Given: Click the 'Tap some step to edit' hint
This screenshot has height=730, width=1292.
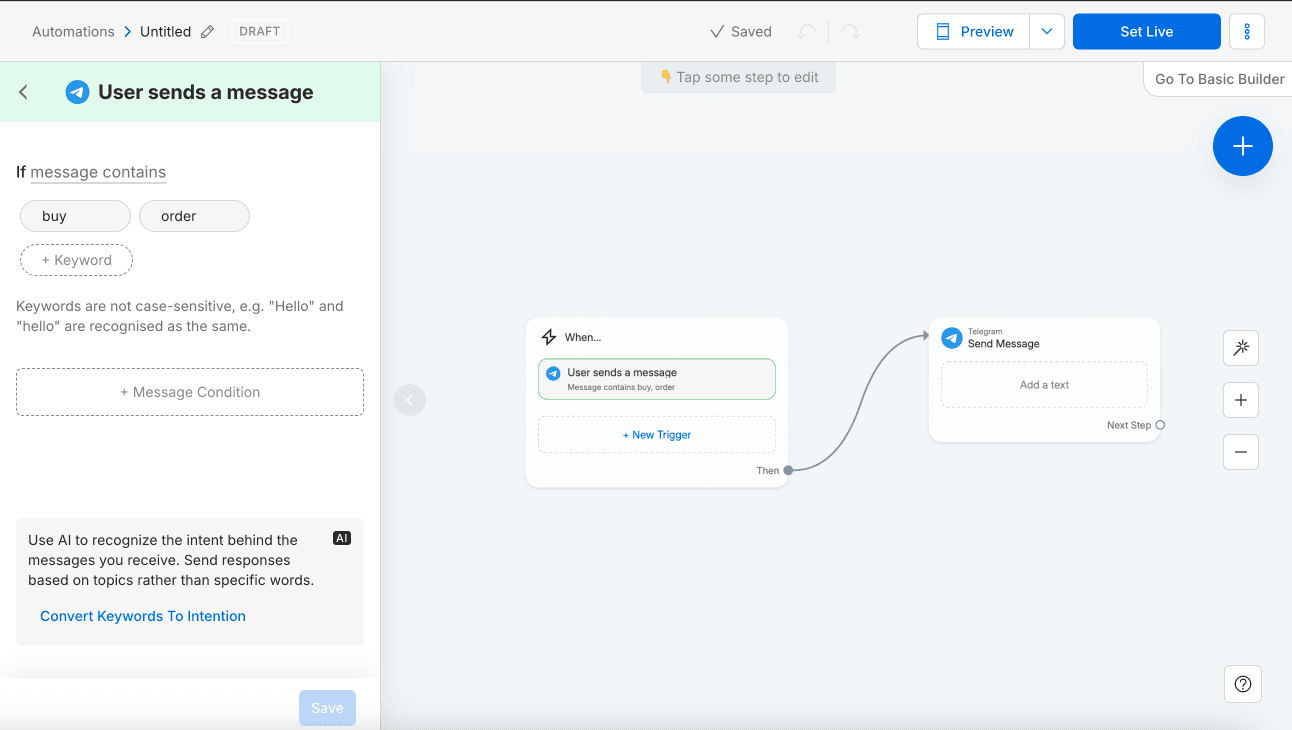Looking at the screenshot, I should point(739,77).
